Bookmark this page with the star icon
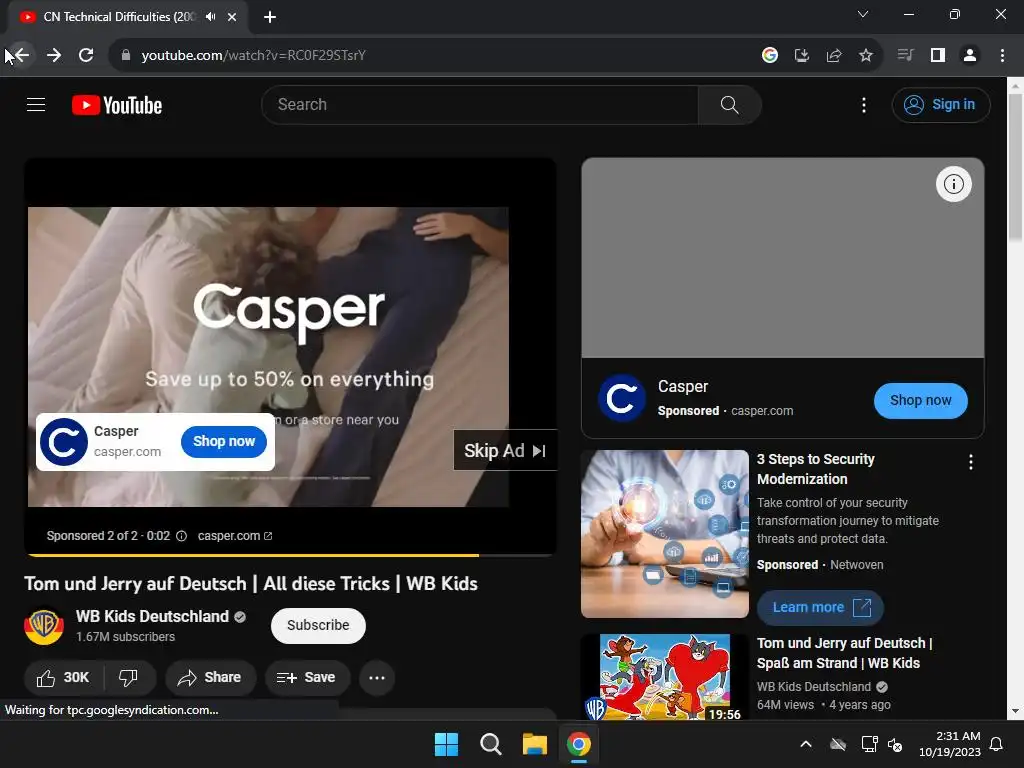This screenshot has height=768, width=1024. pos(866,56)
